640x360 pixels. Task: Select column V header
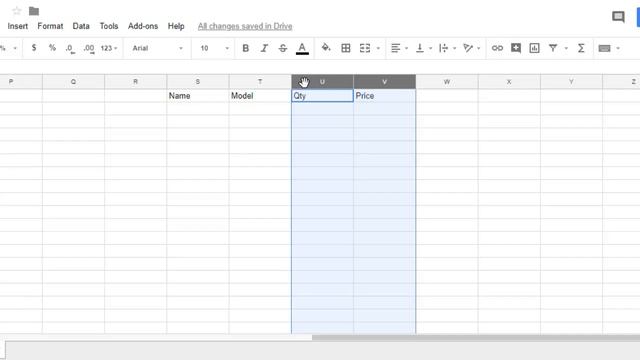[x=384, y=82]
